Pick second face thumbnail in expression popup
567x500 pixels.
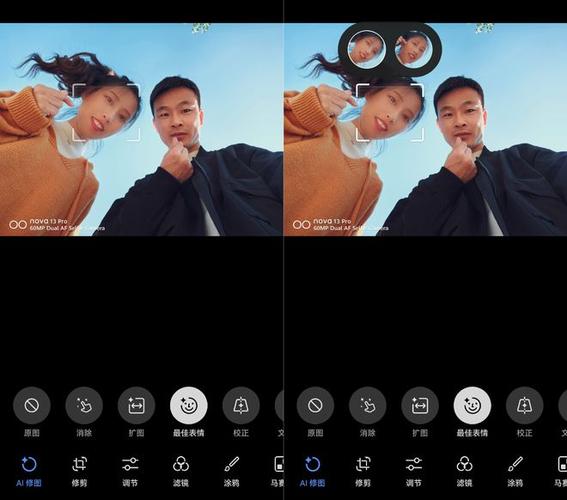[x=414, y=49]
